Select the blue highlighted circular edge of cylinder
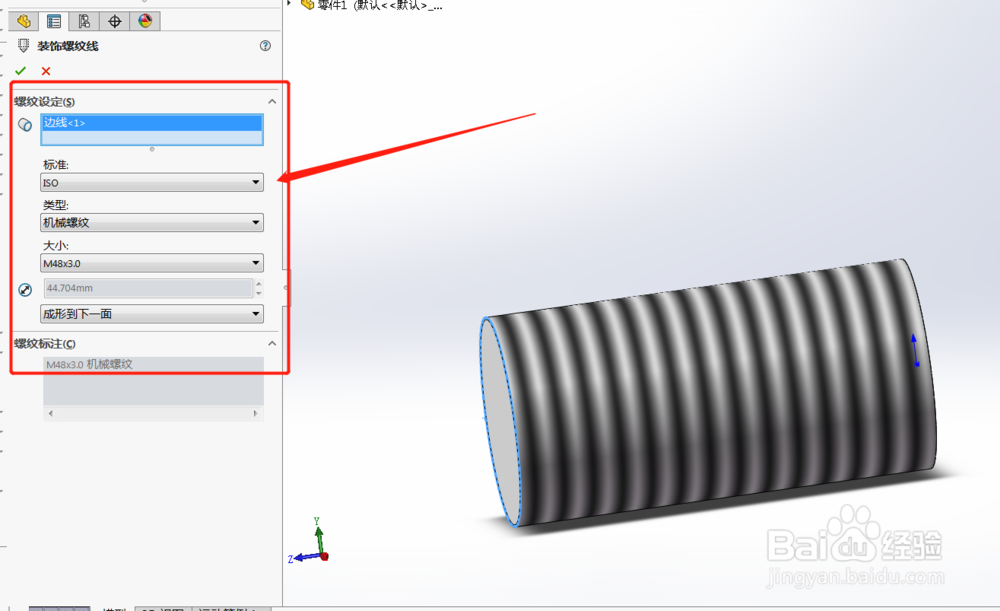1000x611 pixels. point(500,421)
